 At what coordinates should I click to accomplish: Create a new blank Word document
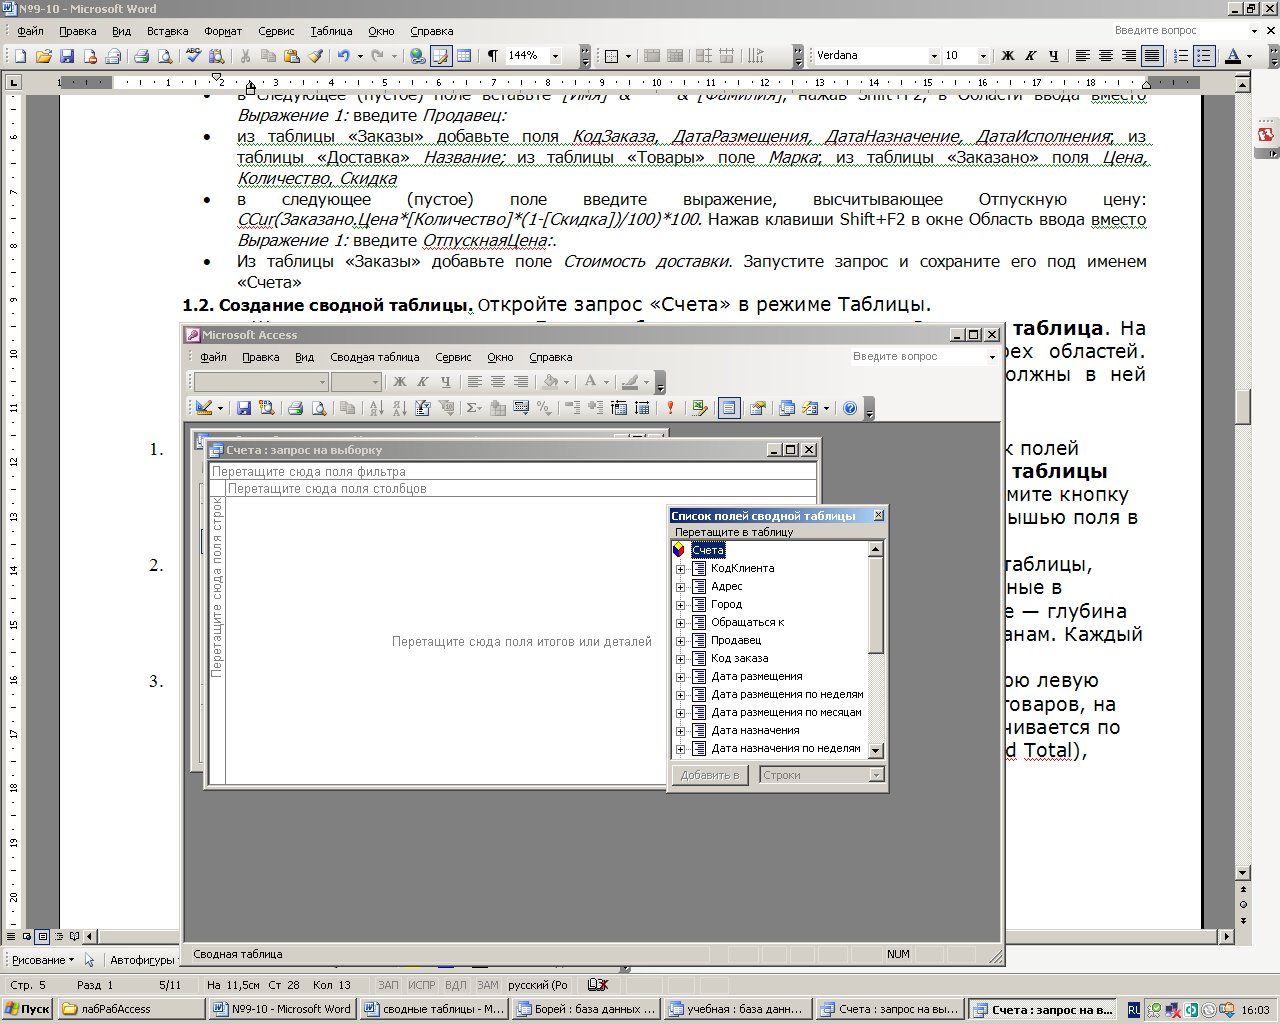[x=20, y=56]
